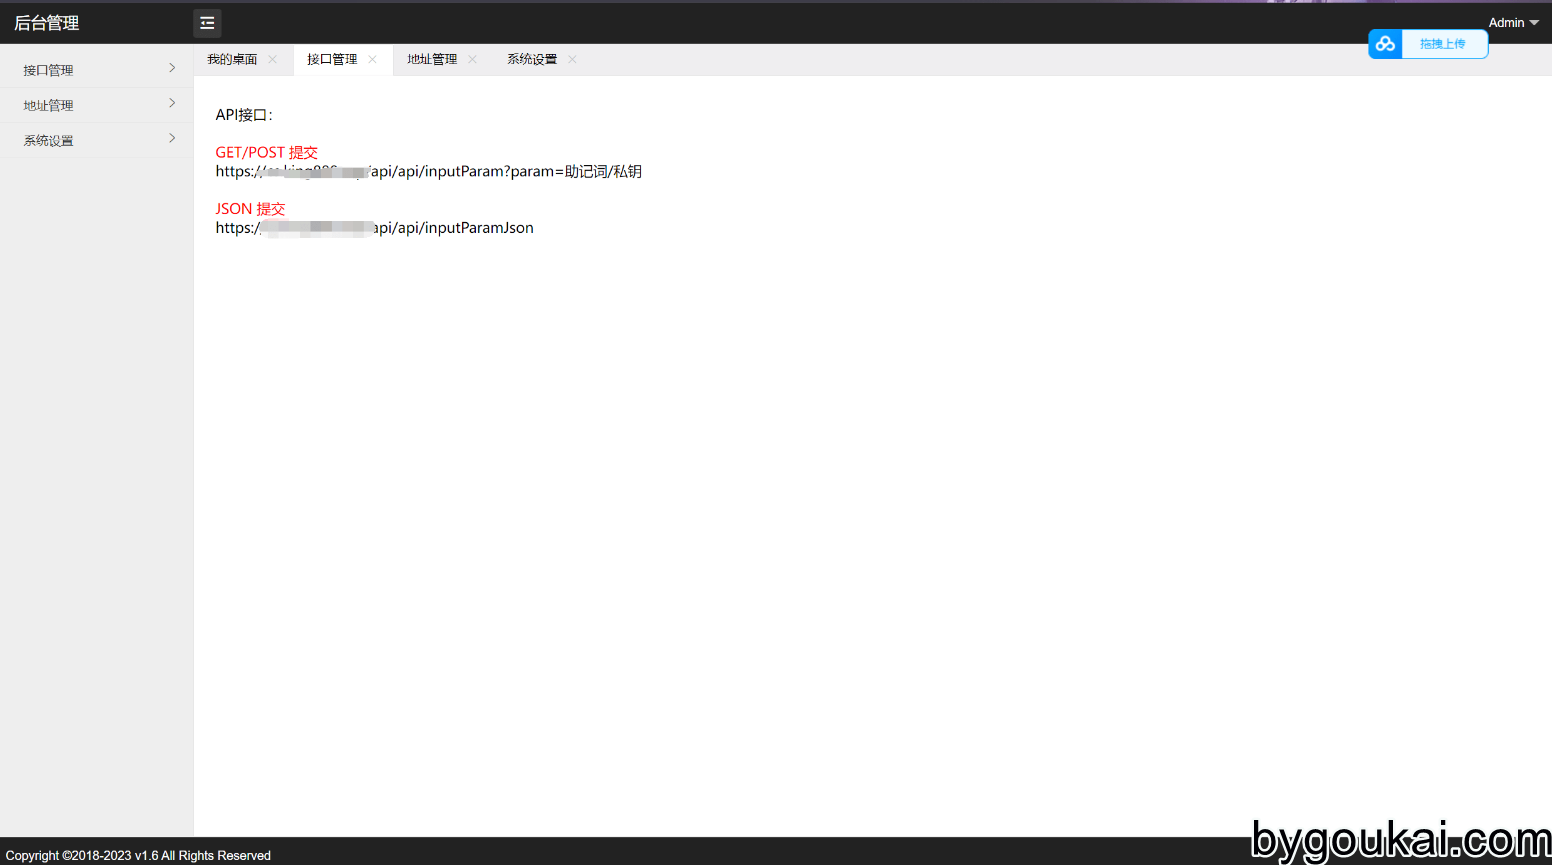The height and width of the screenshot is (865, 1552).
Task: Click the blue cloud icon in upload widget
Action: 1385,44
